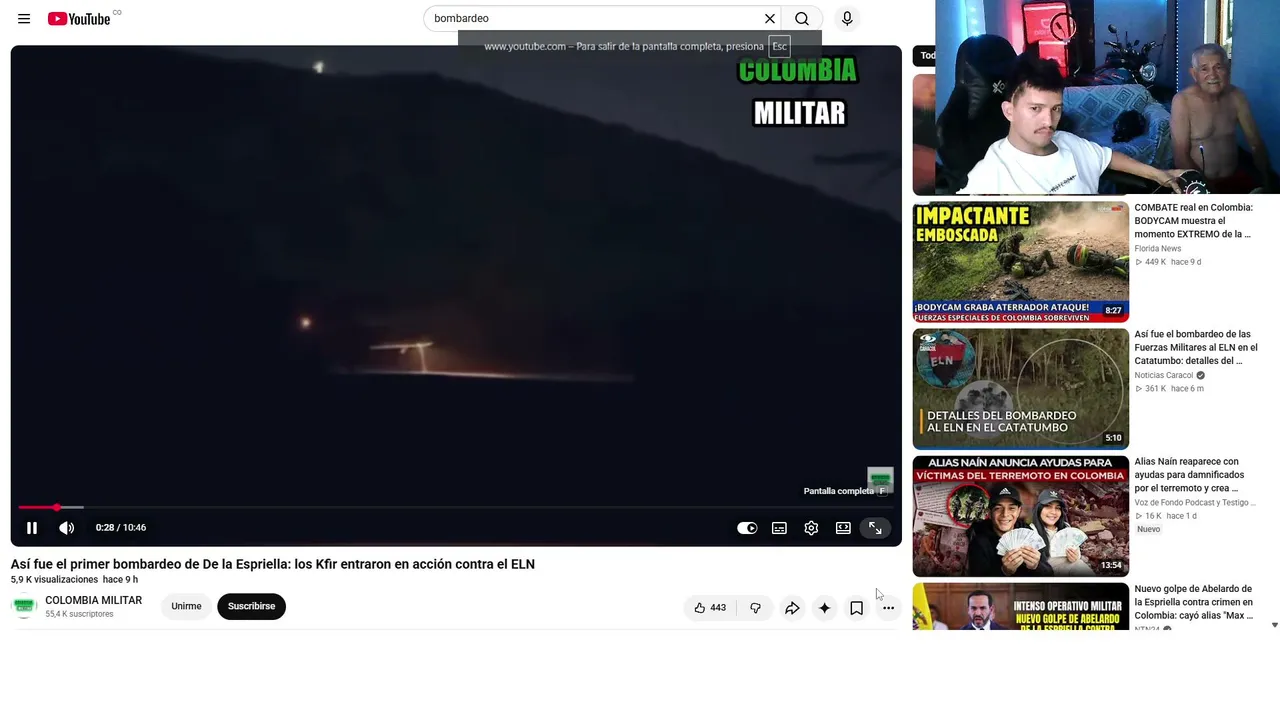This screenshot has width=1280, height=720.
Task: Open the "Alias Naín reaparece" title link
Action: point(1189,475)
